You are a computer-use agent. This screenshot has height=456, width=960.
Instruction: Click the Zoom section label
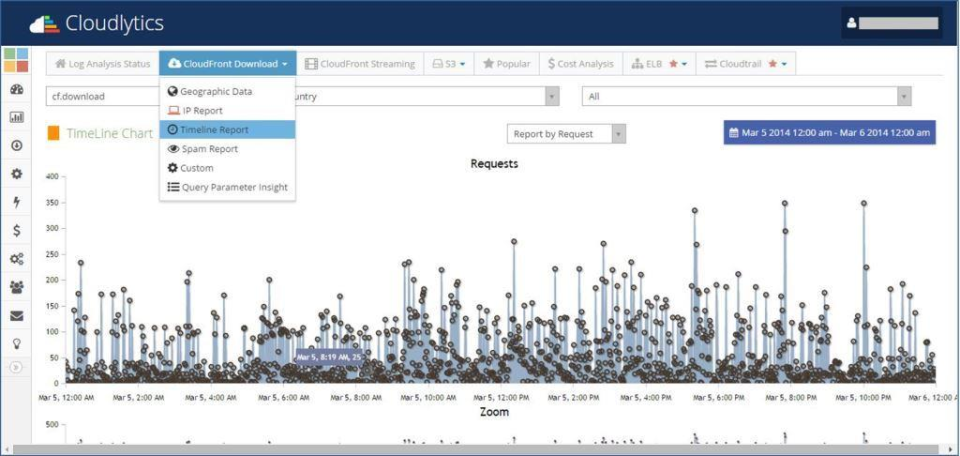tap(495, 412)
